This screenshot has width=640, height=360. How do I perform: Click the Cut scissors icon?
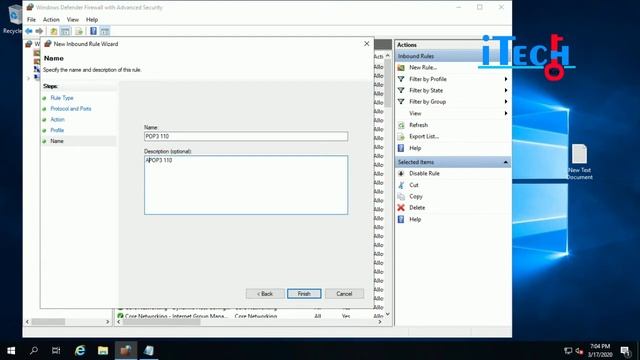pyautogui.click(x=401, y=185)
